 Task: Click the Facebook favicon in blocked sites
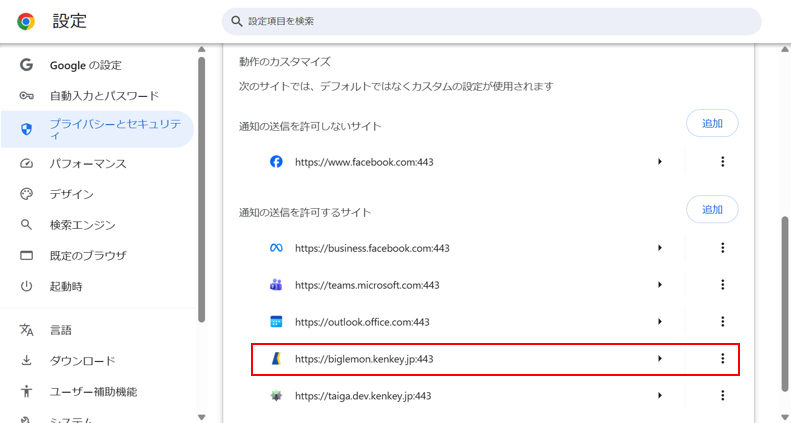[276, 162]
